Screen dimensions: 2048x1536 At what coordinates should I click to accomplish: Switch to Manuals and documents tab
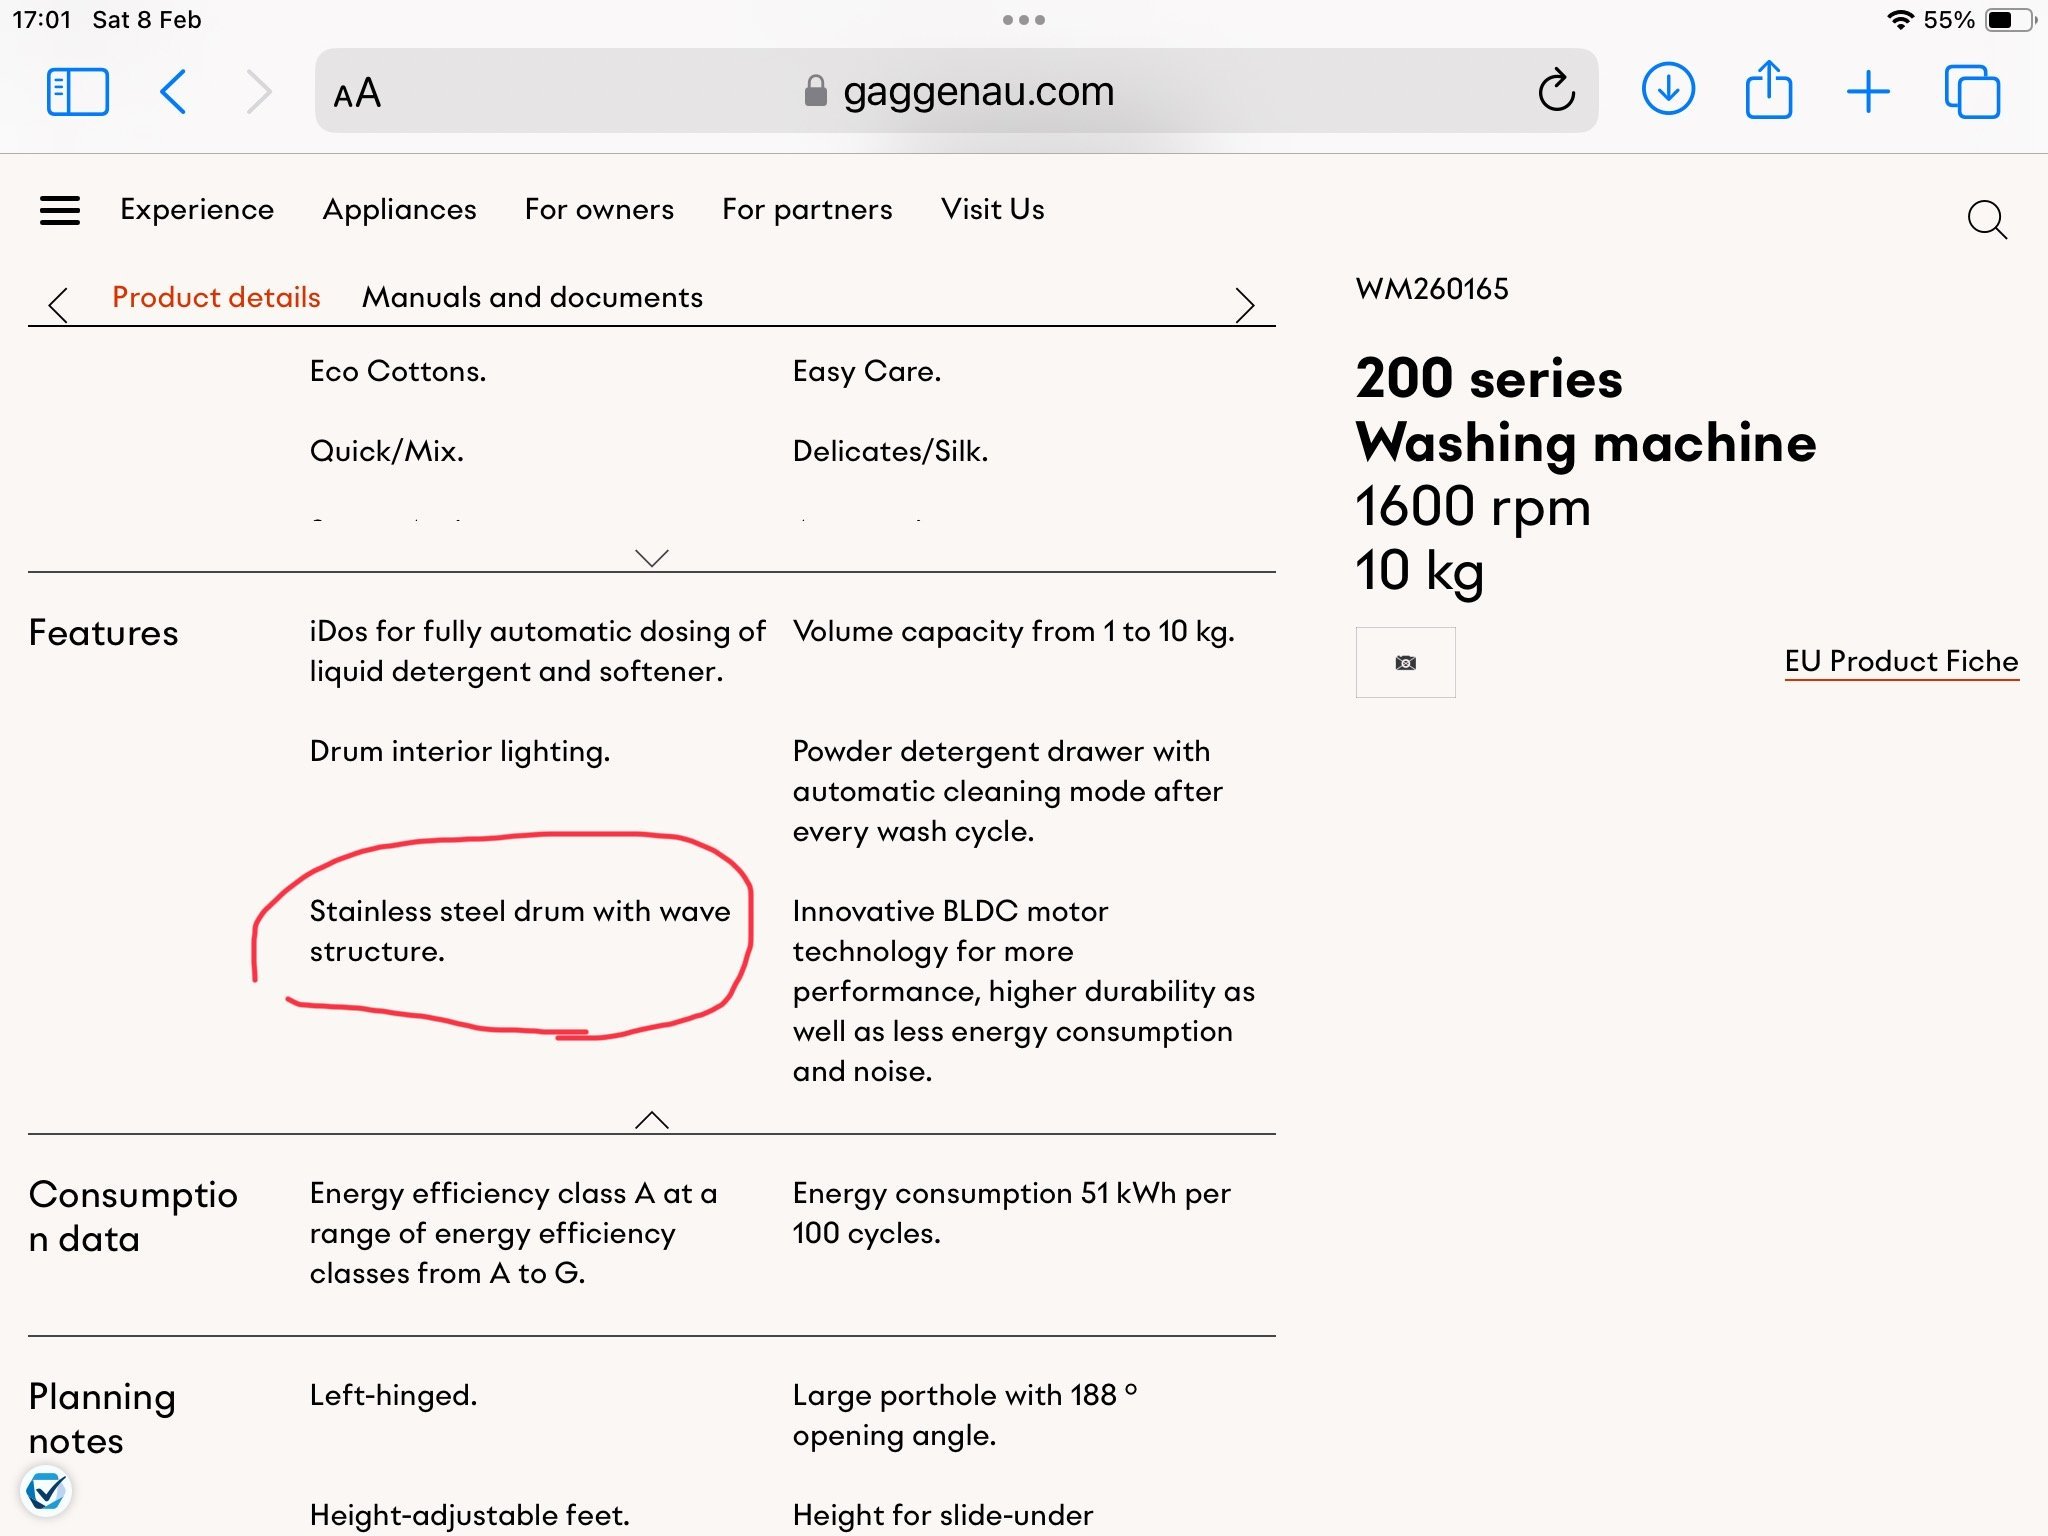click(x=532, y=297)
